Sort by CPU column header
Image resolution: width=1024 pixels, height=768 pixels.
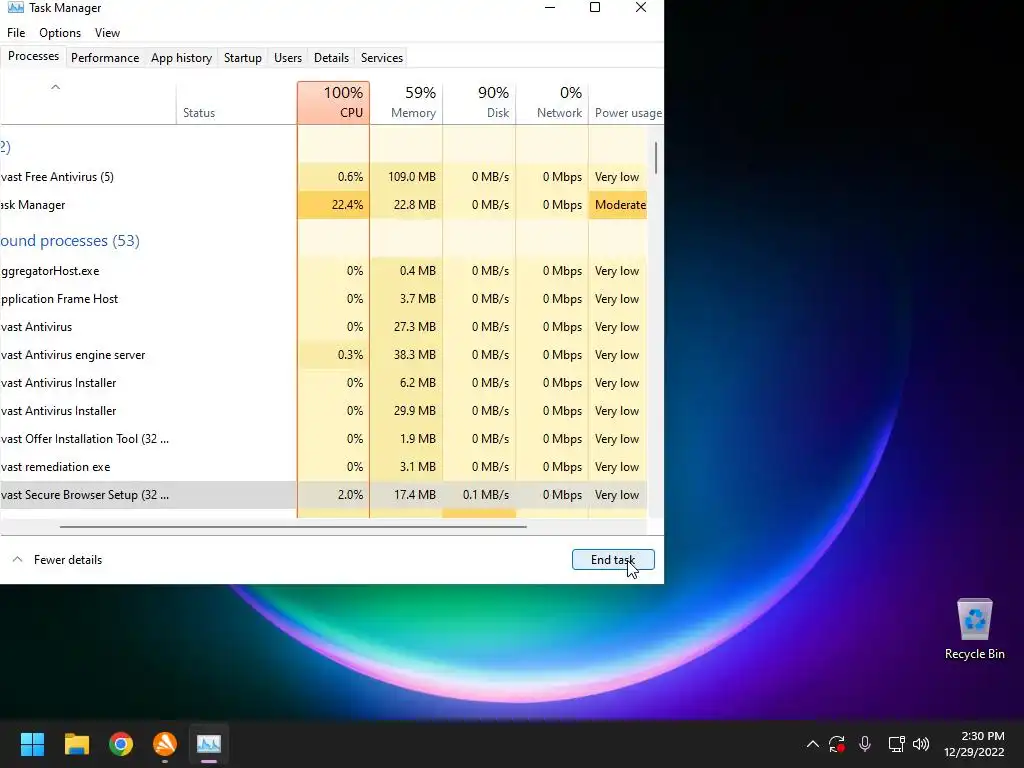coord(334,103)
